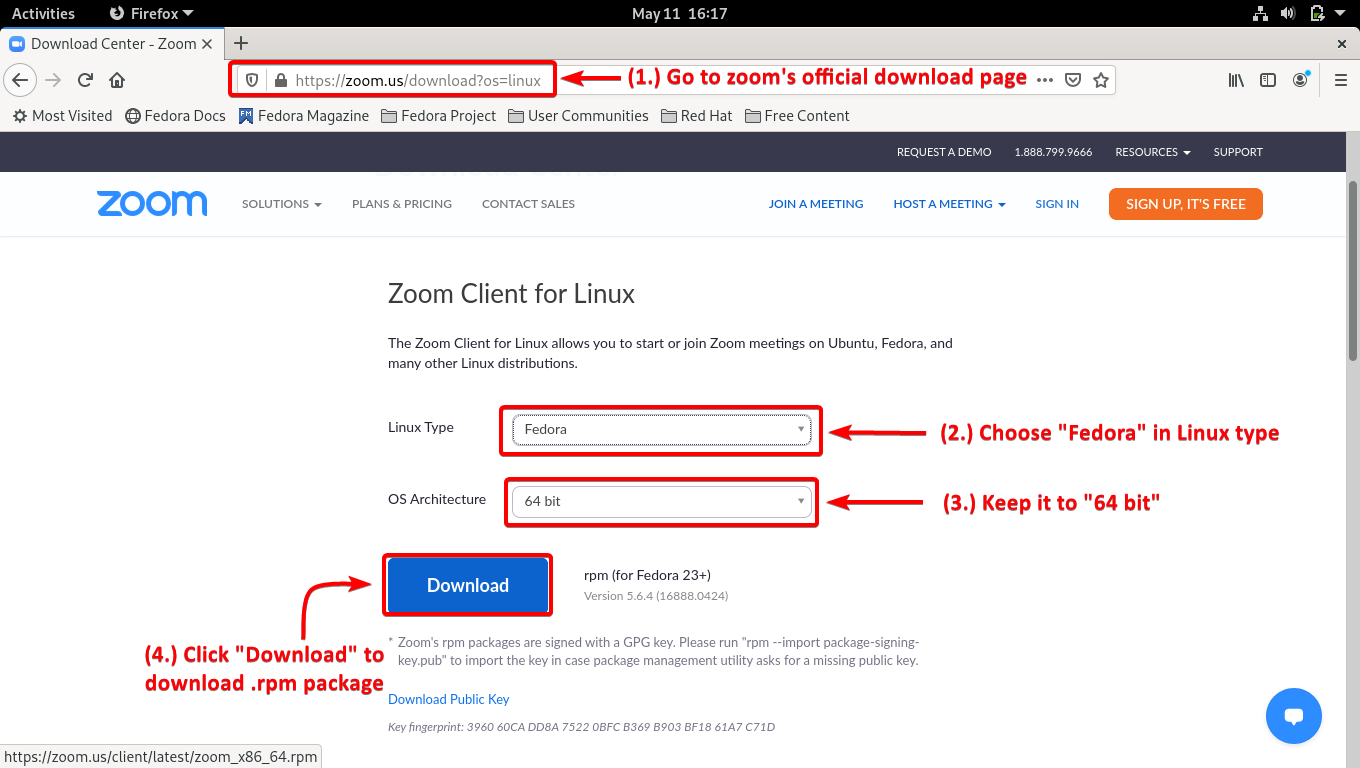Click the Firefox home button
The height and width of the screenshot is (768, 1360).
tap(115, 79)
